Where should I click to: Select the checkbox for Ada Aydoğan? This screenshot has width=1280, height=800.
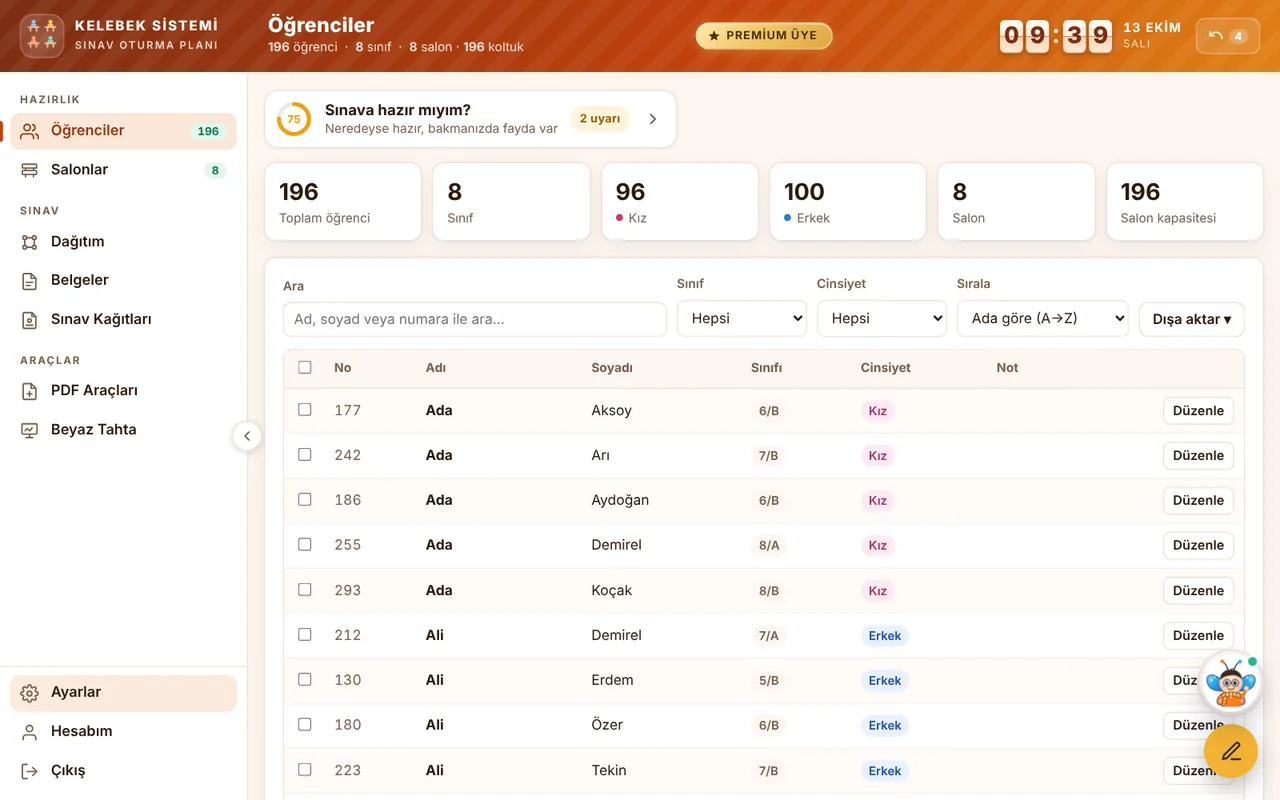pyautogui.click(x=305, y=499)
